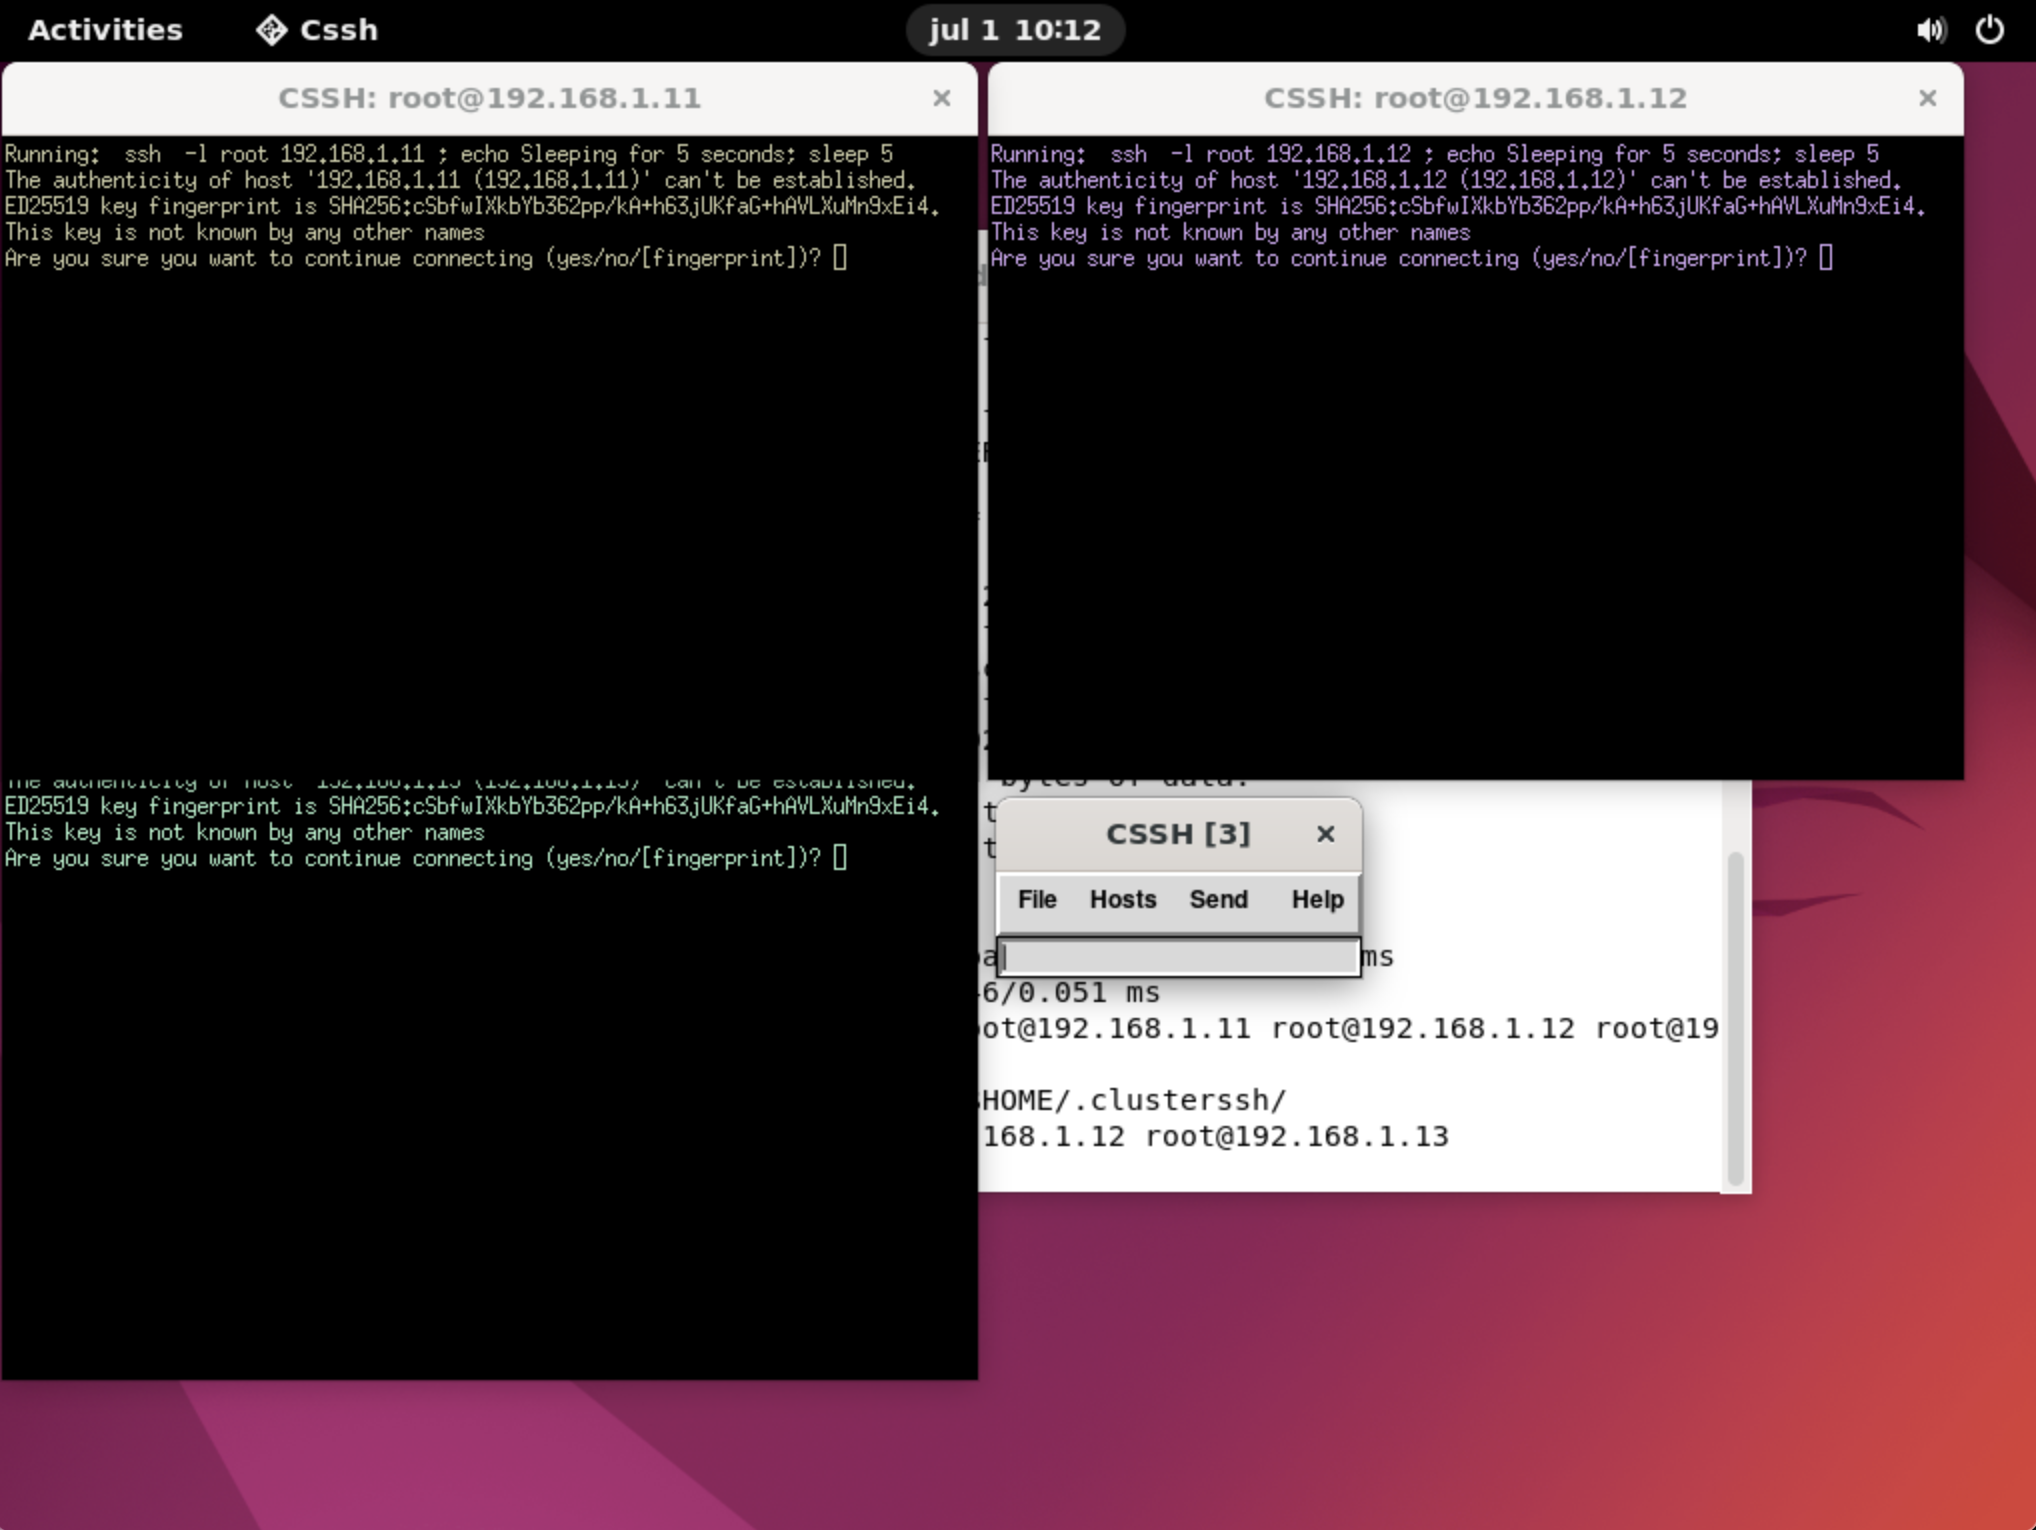Open the clock showing jul 1 10:12
The image size is (2036, 1530).
[1015, 30]
